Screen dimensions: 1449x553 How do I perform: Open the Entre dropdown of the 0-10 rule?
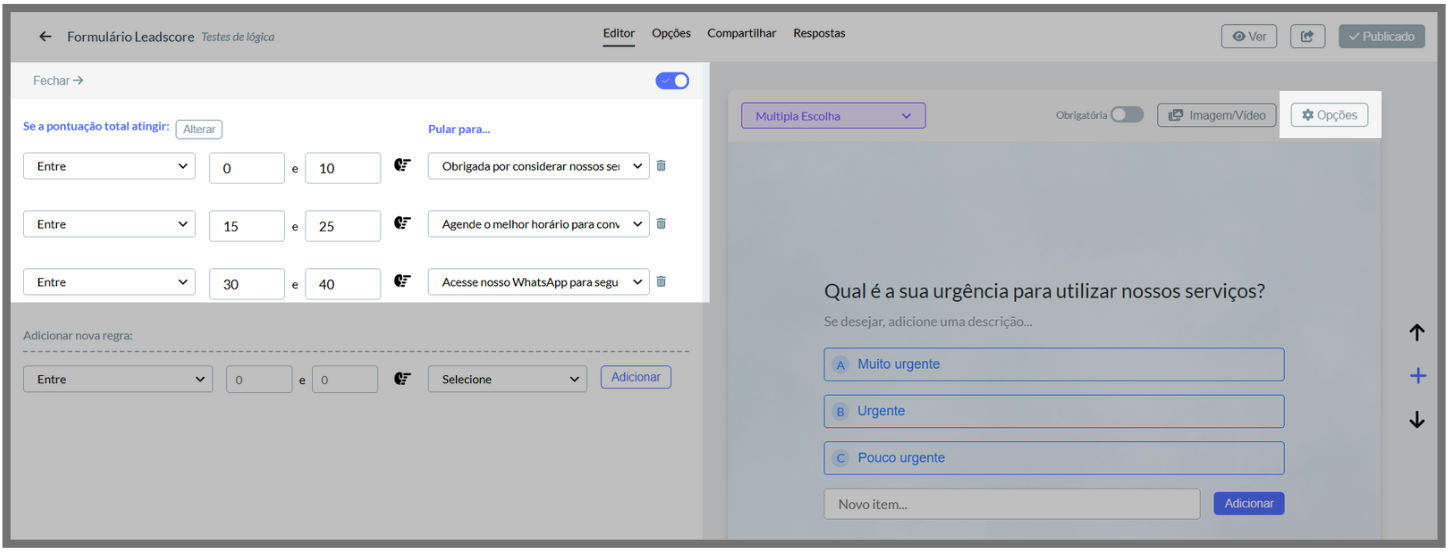click(x=109, y=166)
